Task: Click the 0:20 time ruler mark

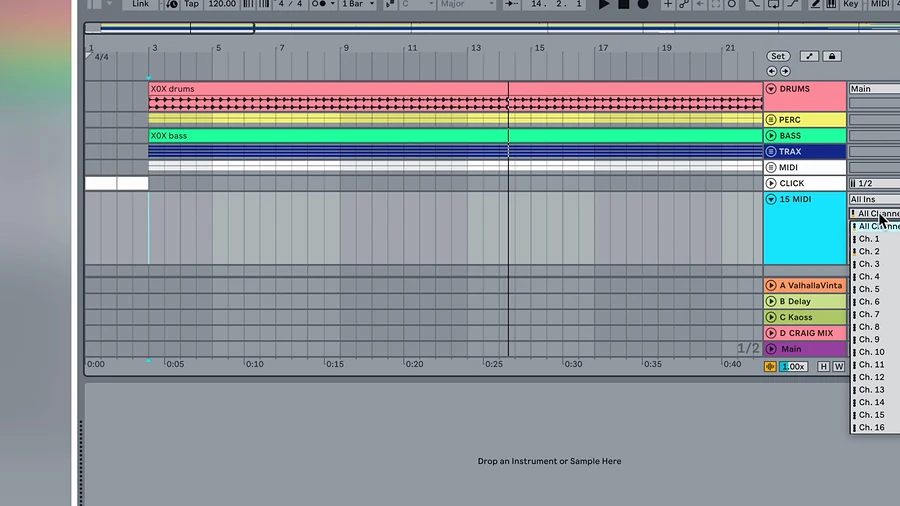Action: click(414, 364)
